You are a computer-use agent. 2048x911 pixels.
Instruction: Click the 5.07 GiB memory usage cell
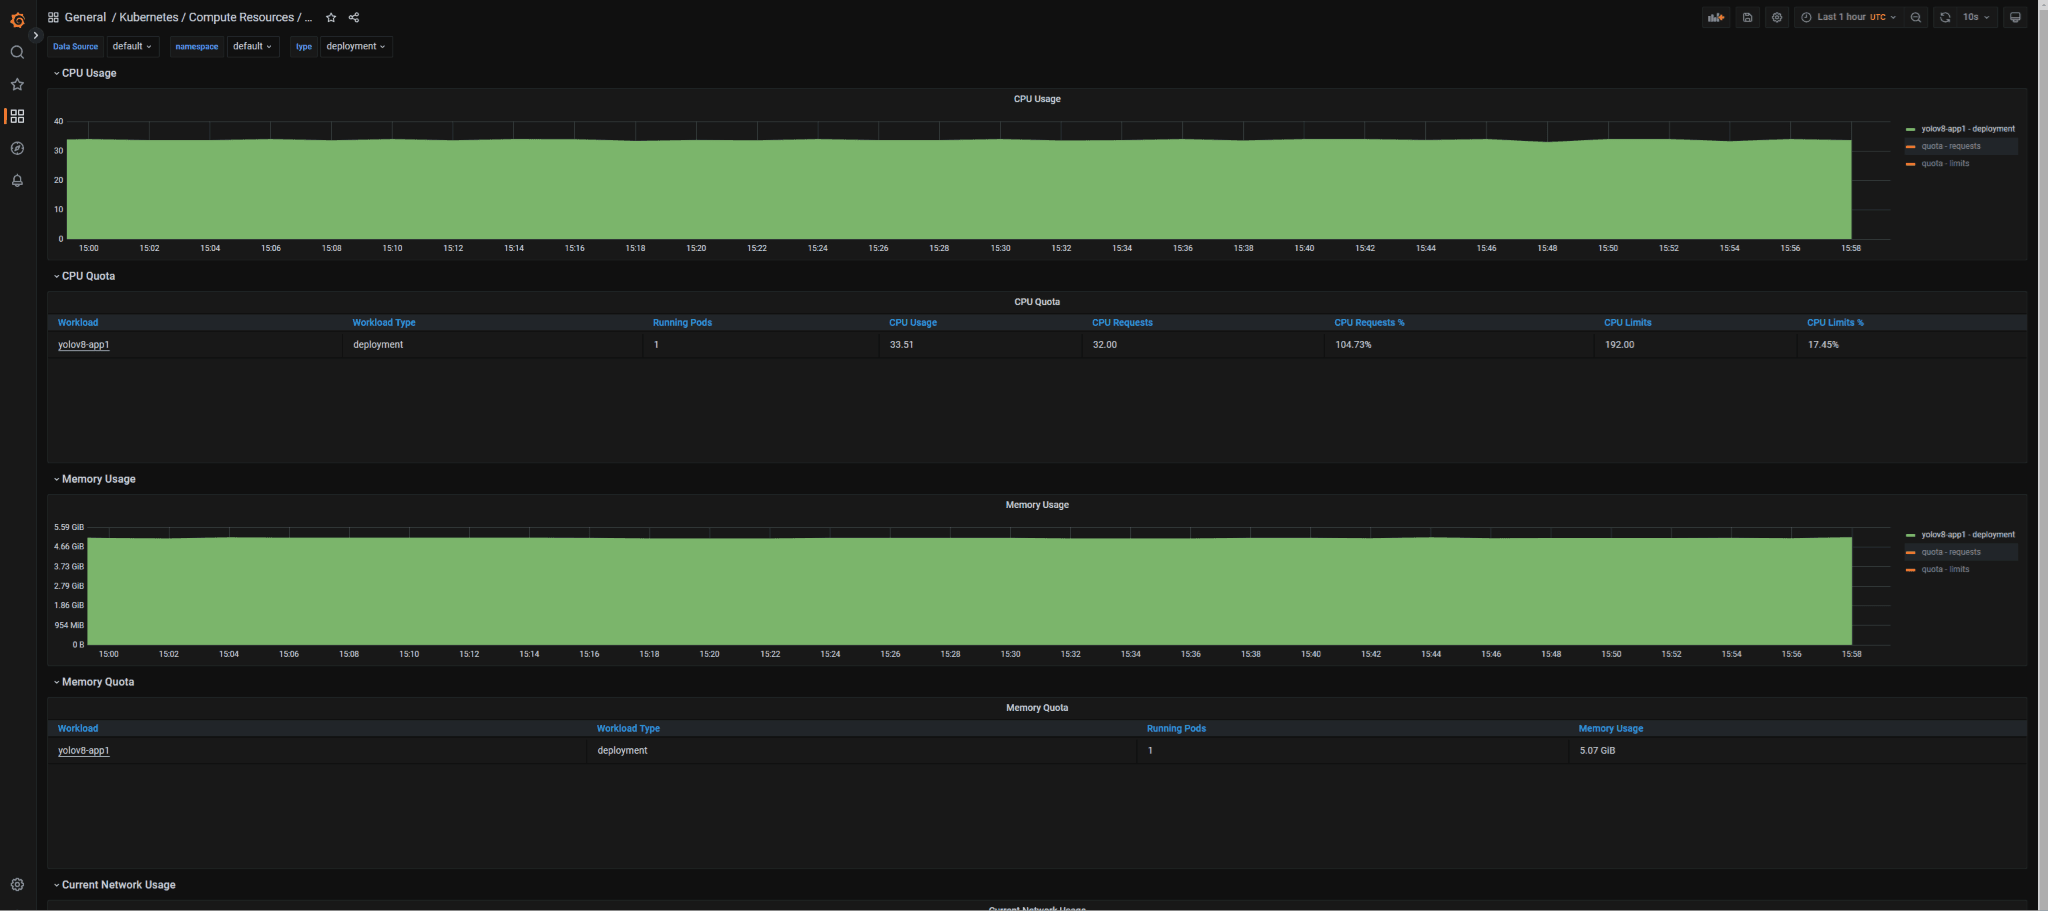coord(1798,751)
